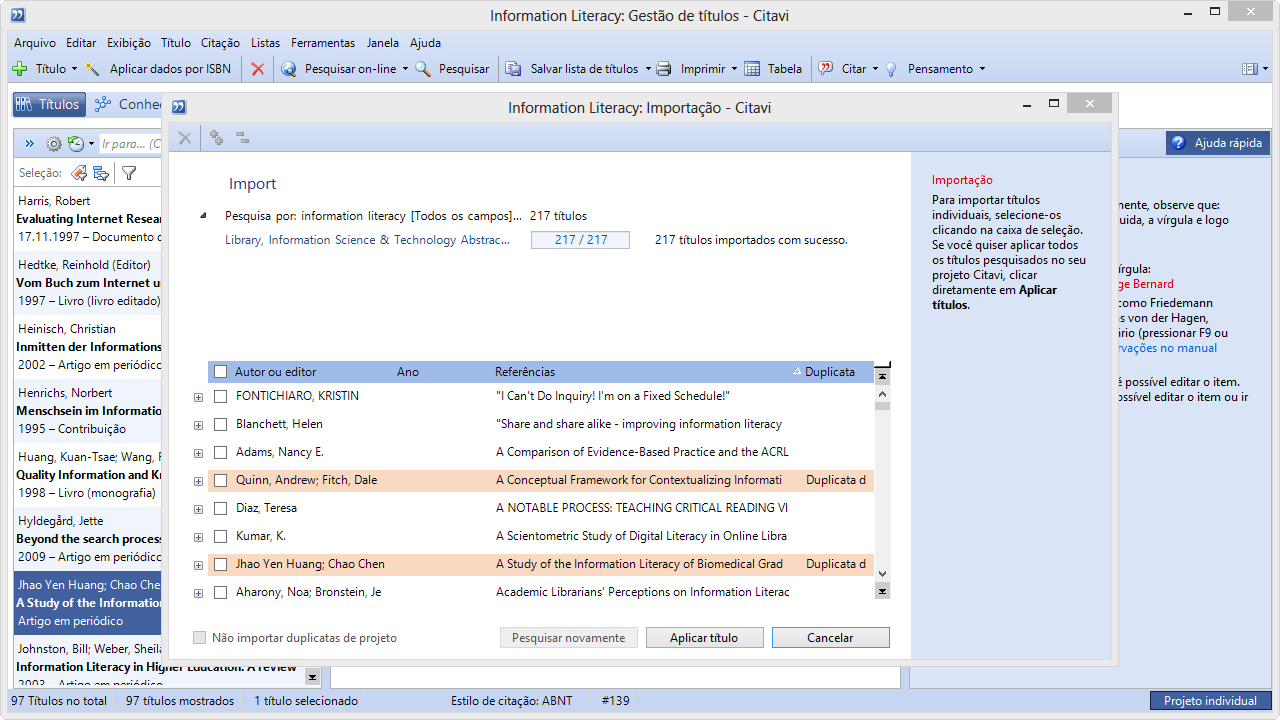The width and height of the screenshot is (1280, 720).
Task: Click the Aplicar dados por ISBN wand icon
Action: (93, 69)
